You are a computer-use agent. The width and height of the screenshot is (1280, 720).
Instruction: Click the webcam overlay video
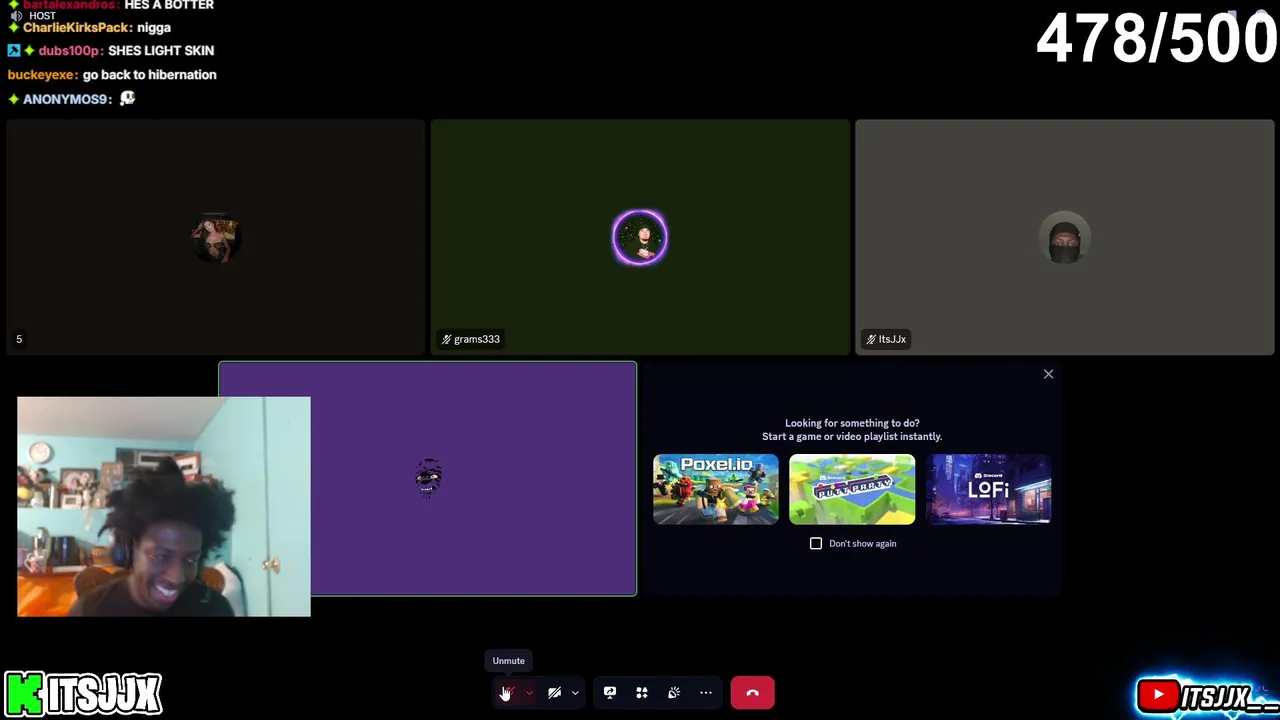pyautogui.click(x=164, y=506)
